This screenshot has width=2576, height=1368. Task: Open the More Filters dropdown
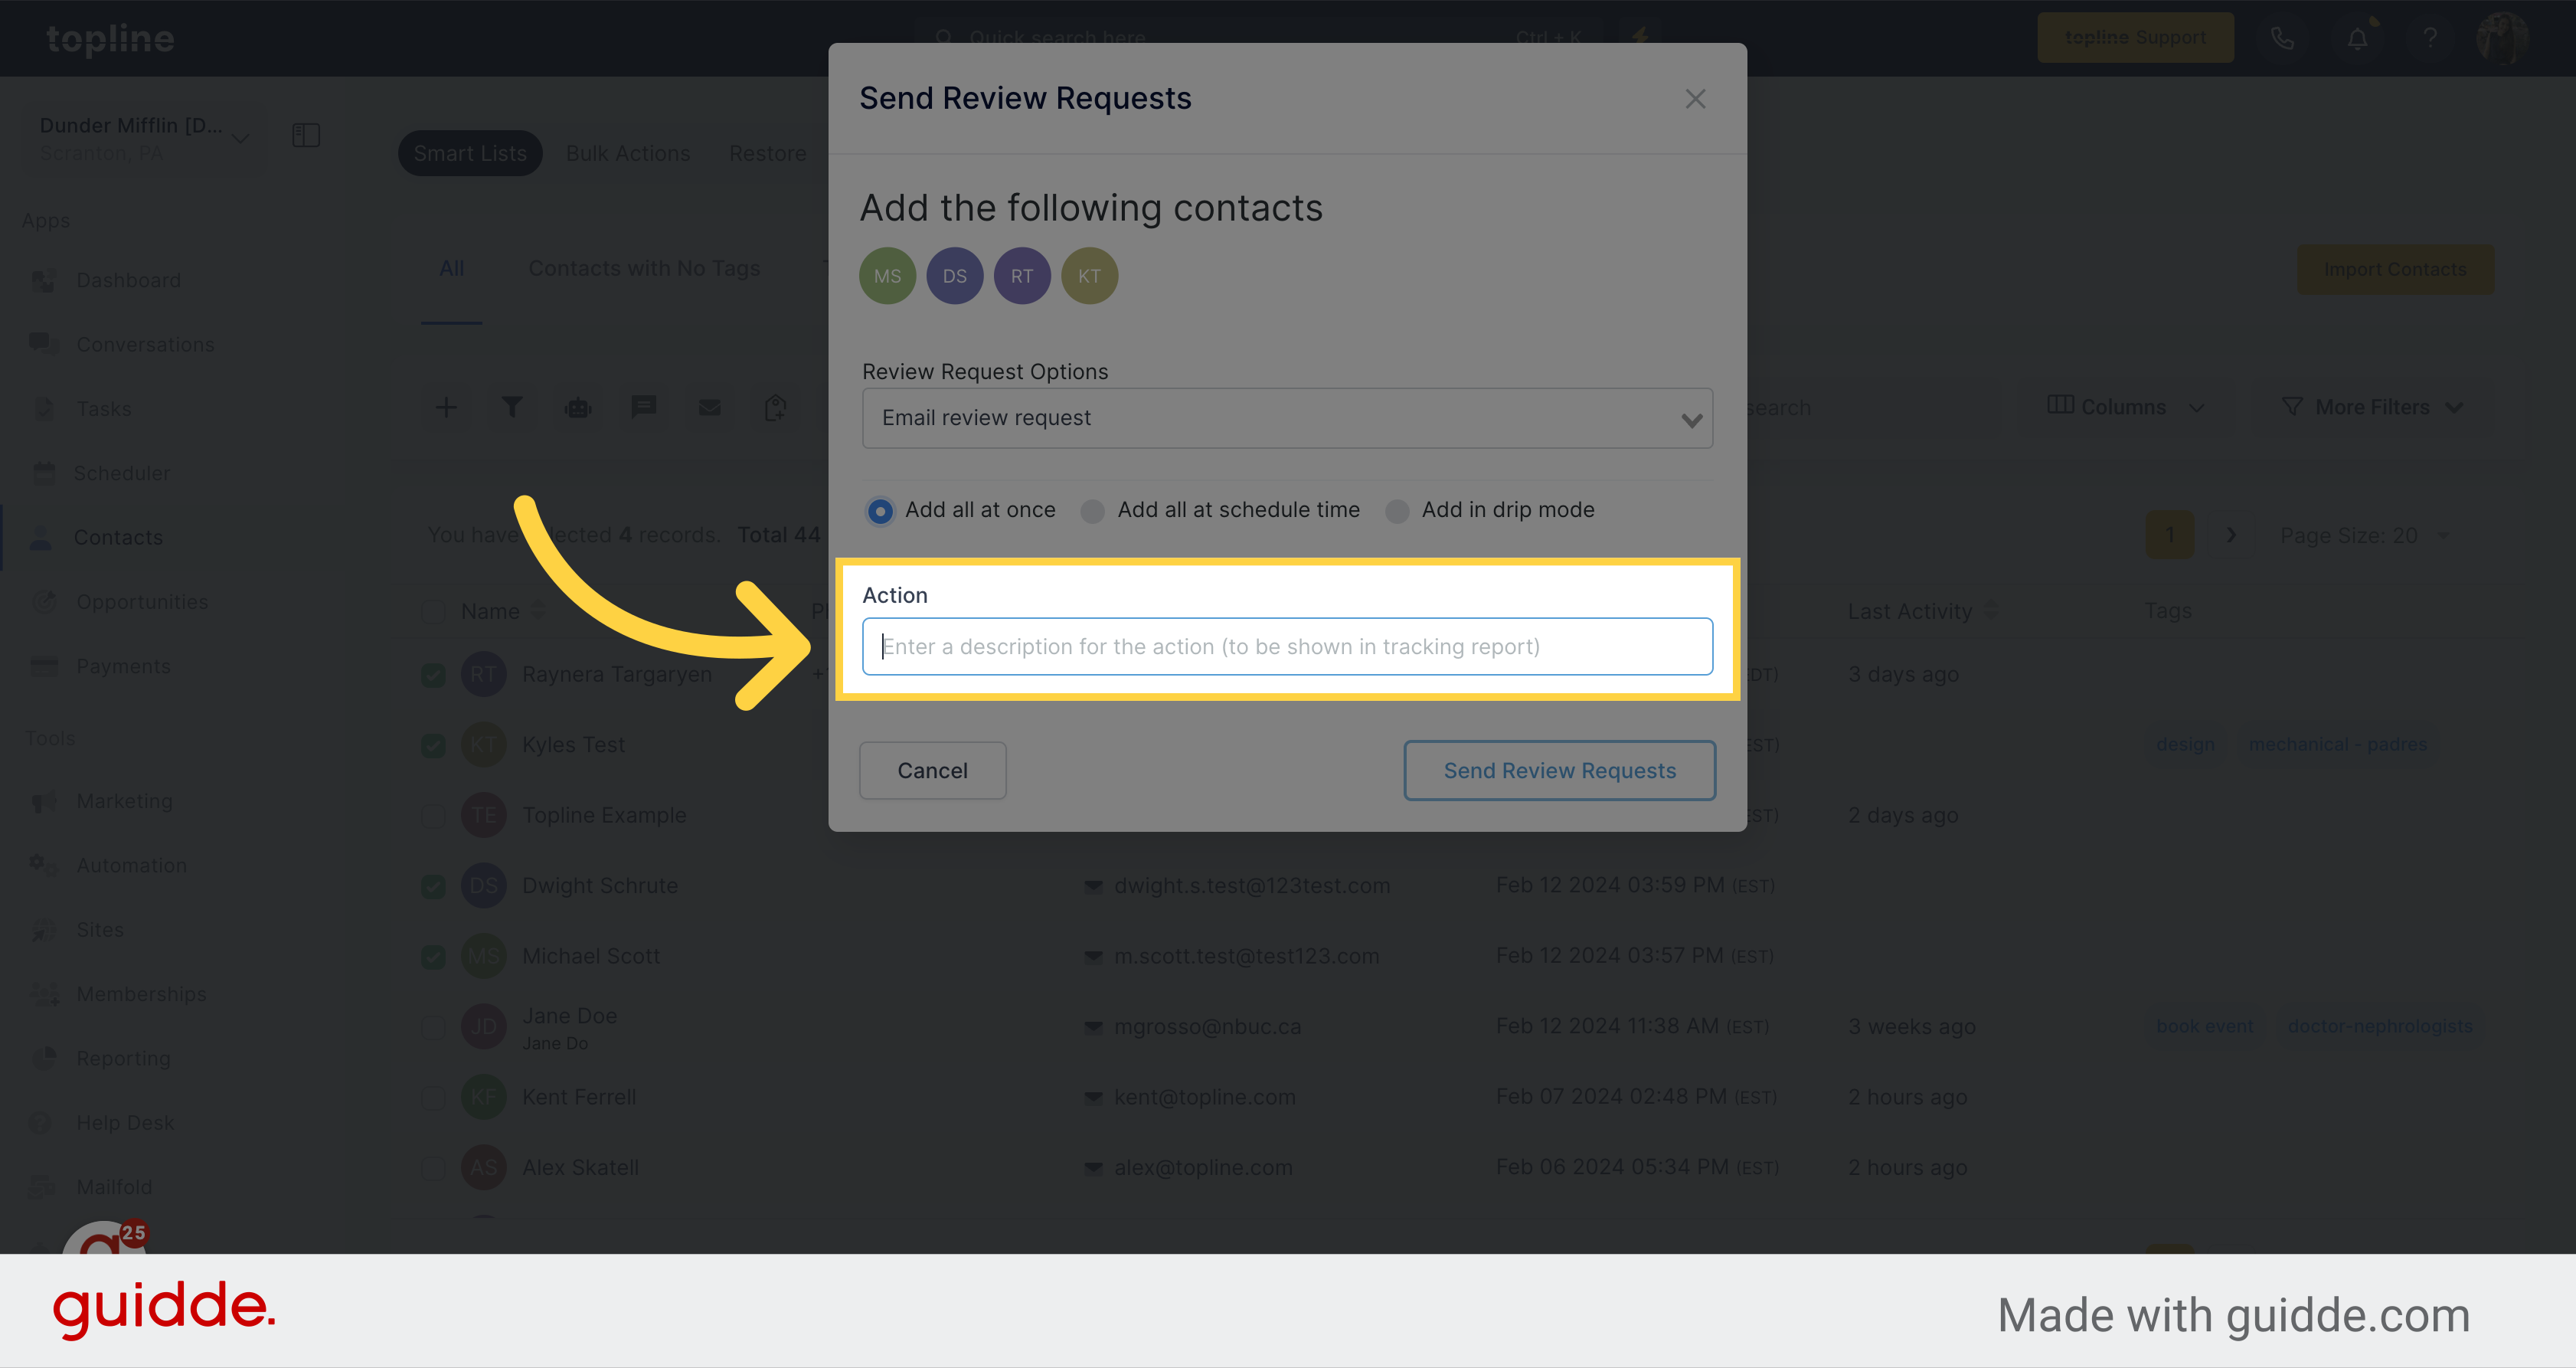point(2372,407)
